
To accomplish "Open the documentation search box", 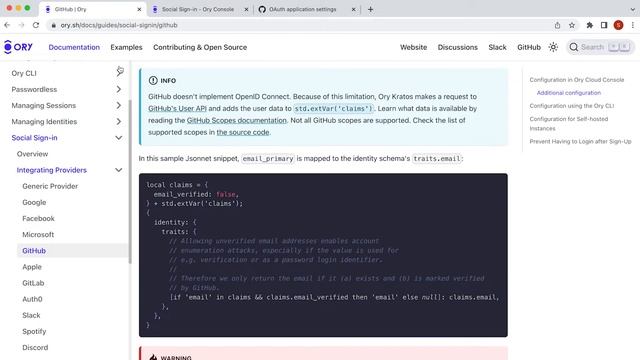I will (600, 47).
